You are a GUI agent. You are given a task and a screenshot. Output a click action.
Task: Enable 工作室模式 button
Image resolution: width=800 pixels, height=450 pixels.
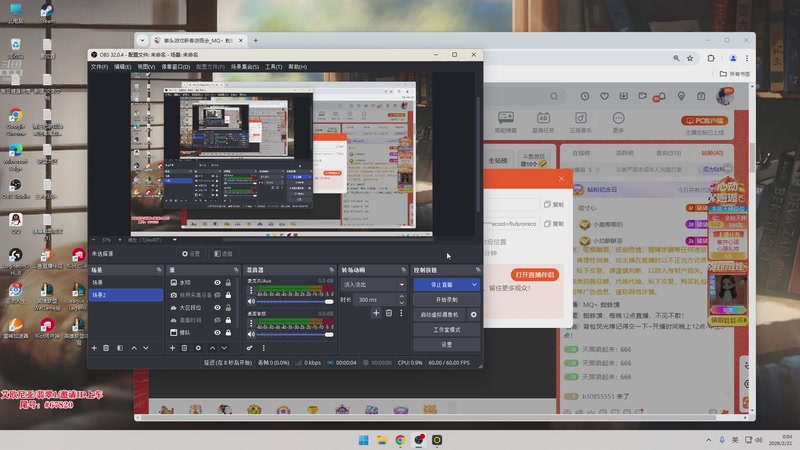[446, 330]
